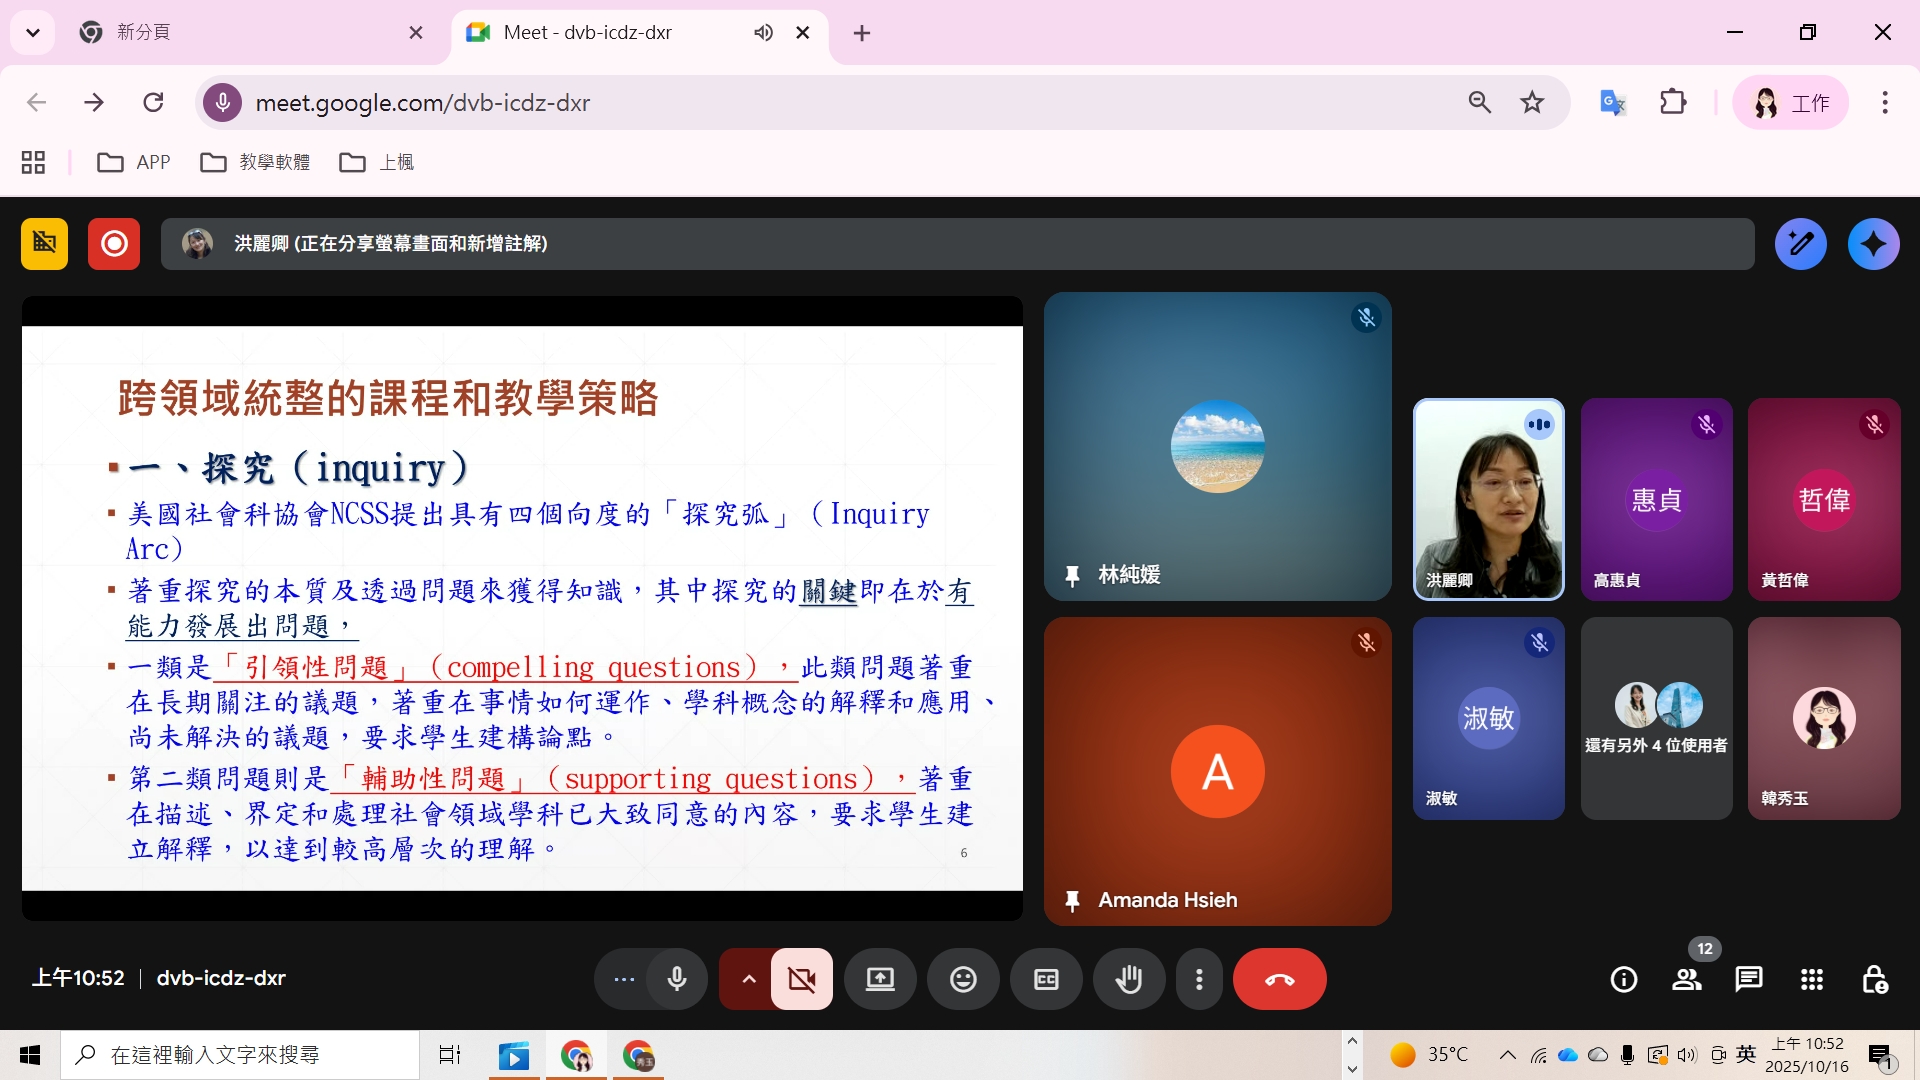This screenshot has width=1920, height=1080.
Task: Toggle the microphone mute button
Action: tap(677, 979)
